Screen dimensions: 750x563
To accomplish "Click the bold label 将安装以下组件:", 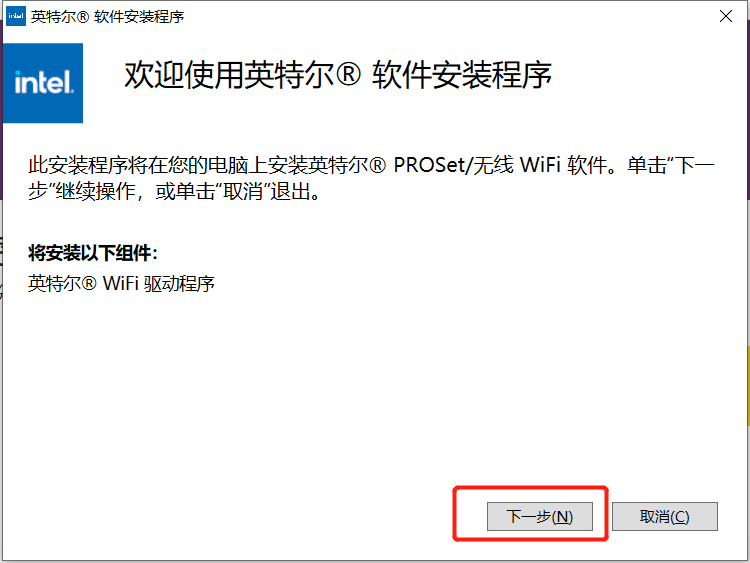I will click(92, 253).
